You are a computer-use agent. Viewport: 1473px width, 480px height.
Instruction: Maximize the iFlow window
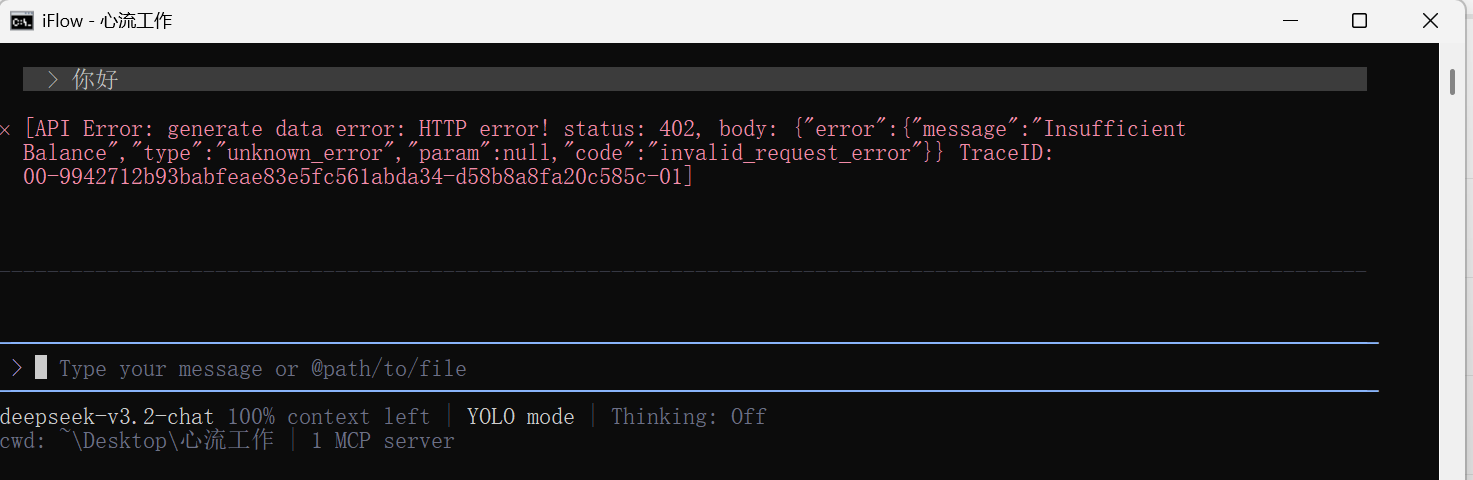pos(1359,20)
